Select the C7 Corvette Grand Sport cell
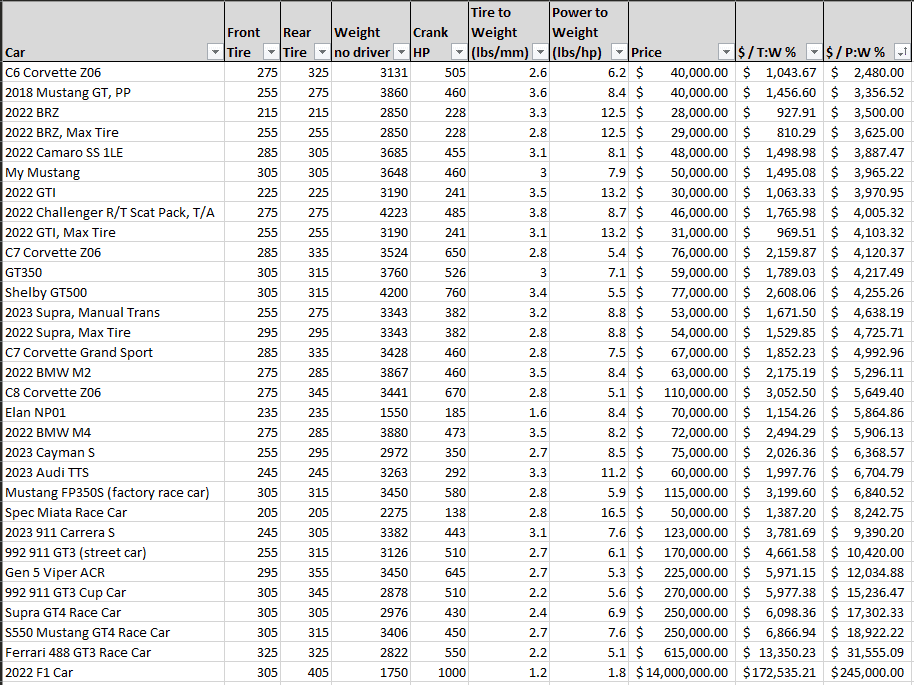 click(x=113, y=353)
